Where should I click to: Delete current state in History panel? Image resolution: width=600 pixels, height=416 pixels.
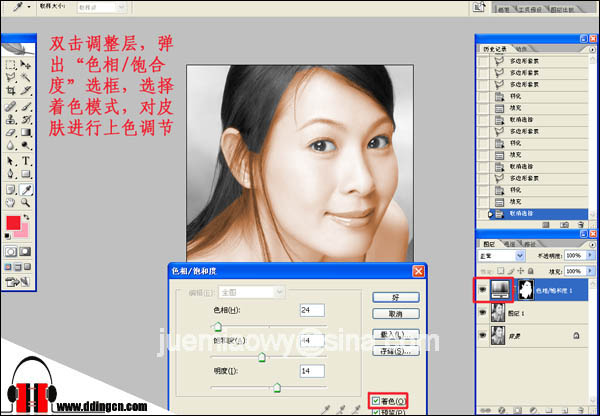pos(581,225)
